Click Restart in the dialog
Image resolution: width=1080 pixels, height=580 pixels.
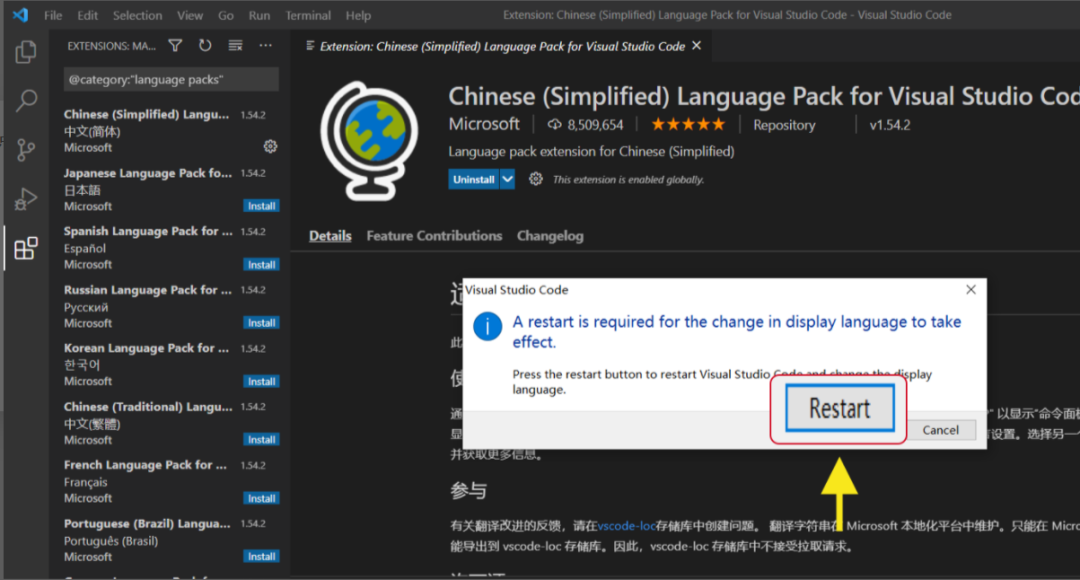[x=840, y=408]
